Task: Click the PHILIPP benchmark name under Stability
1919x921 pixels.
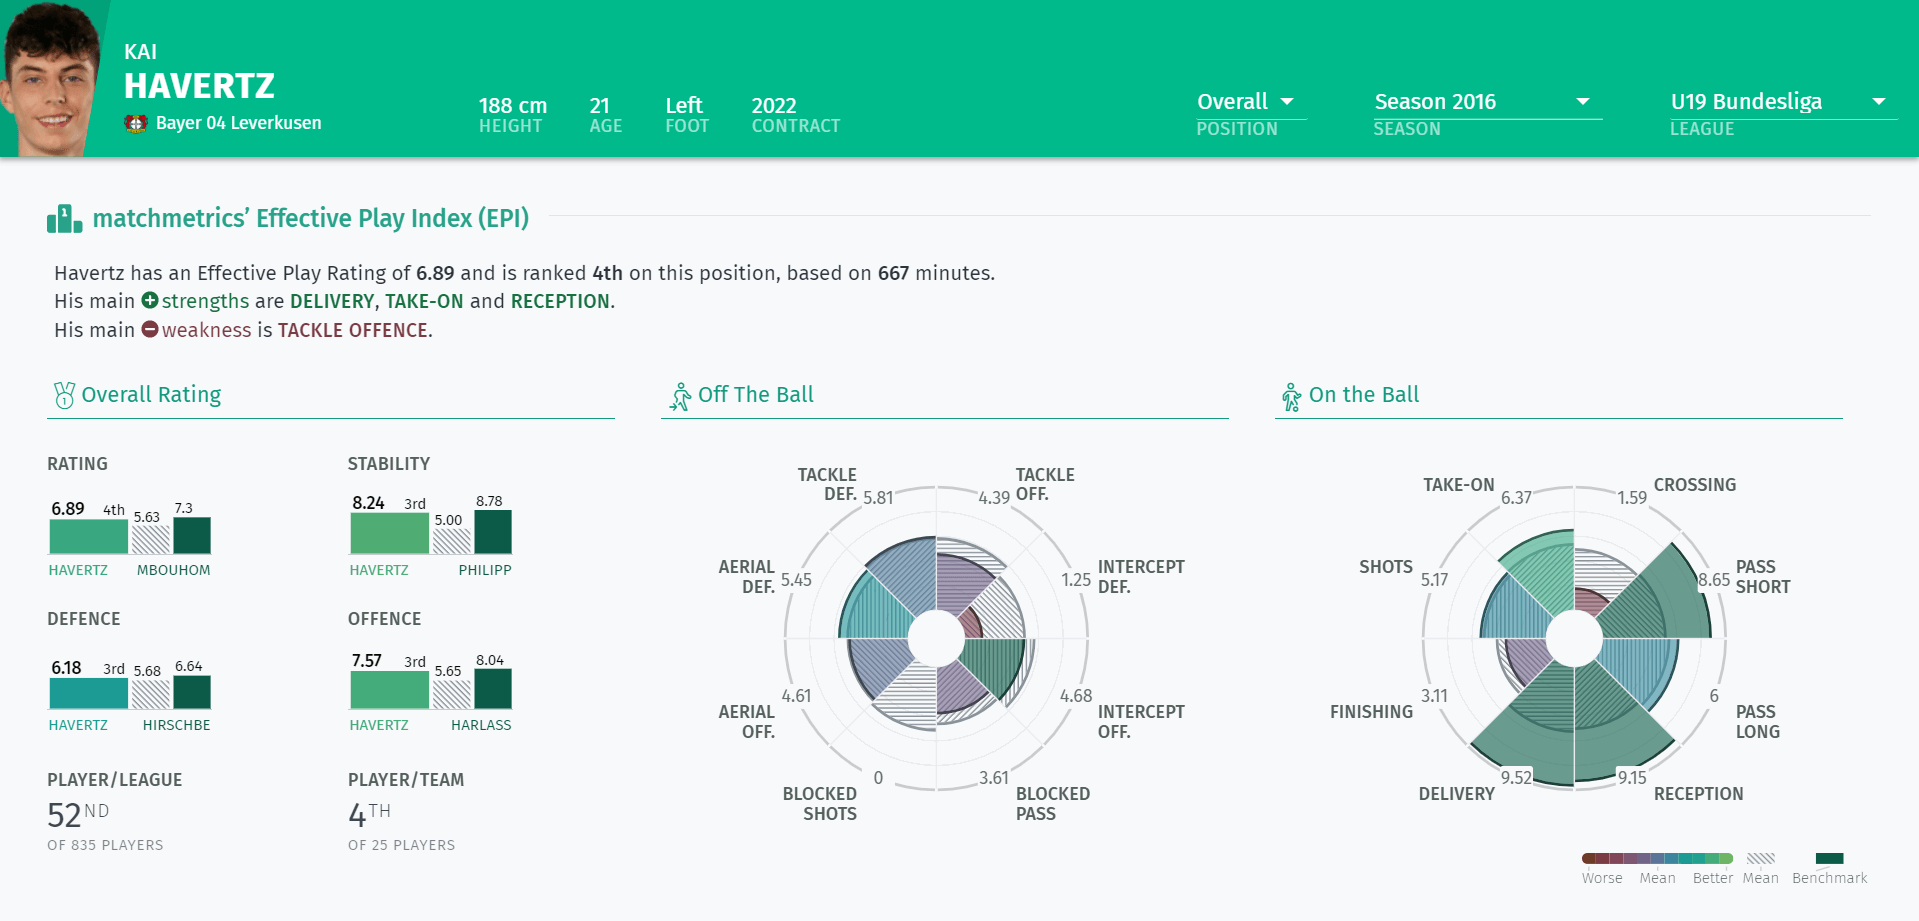Action: [485, 570]
